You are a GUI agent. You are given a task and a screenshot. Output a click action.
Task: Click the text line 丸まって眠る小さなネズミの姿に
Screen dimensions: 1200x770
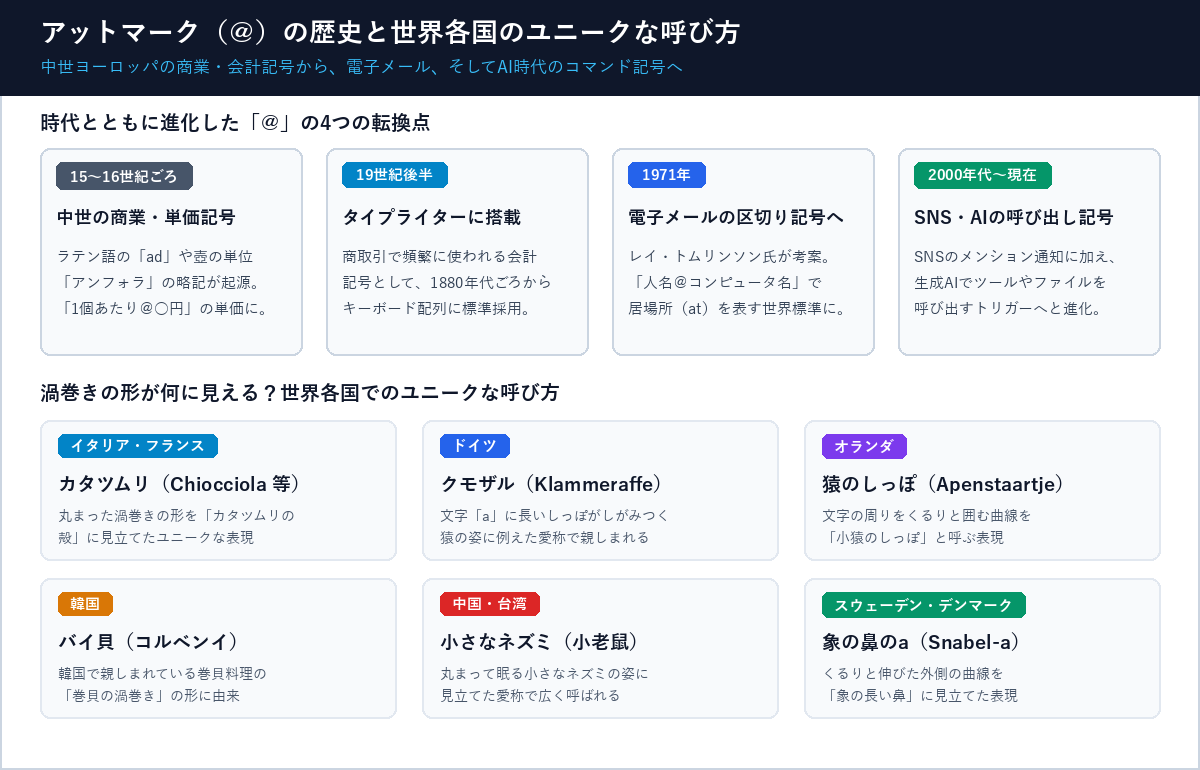tap(545, 674)
